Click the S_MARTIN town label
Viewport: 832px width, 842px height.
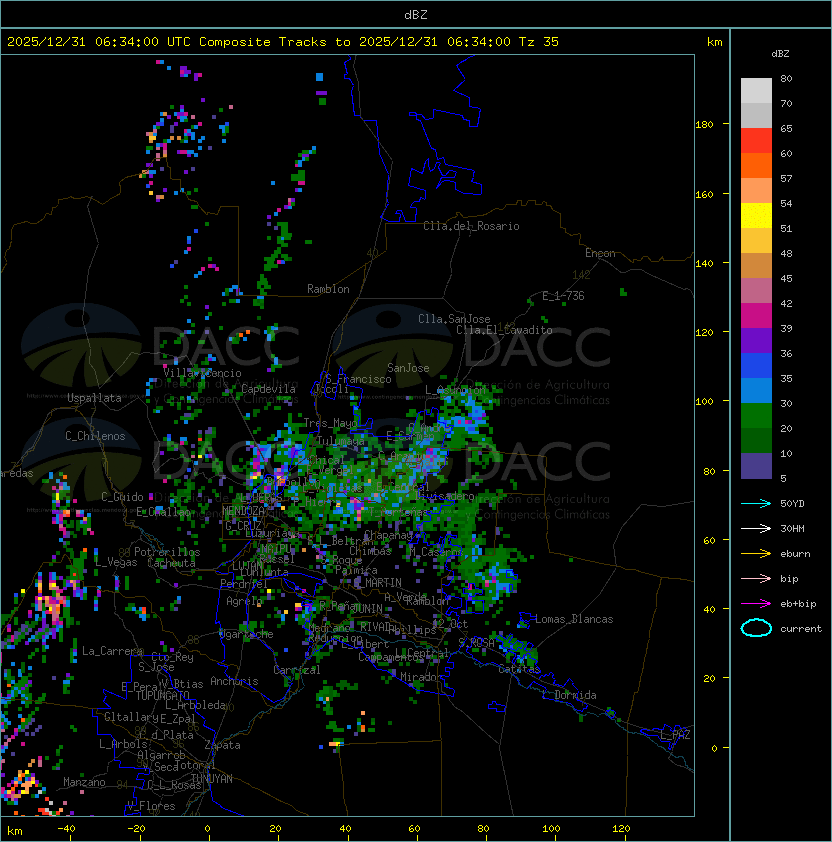(377, 583)
